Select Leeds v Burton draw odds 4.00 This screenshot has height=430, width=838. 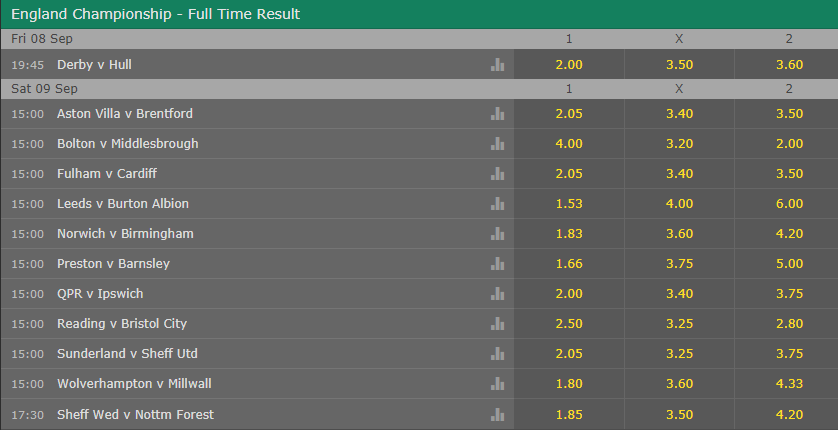click(x=679, y=204)
